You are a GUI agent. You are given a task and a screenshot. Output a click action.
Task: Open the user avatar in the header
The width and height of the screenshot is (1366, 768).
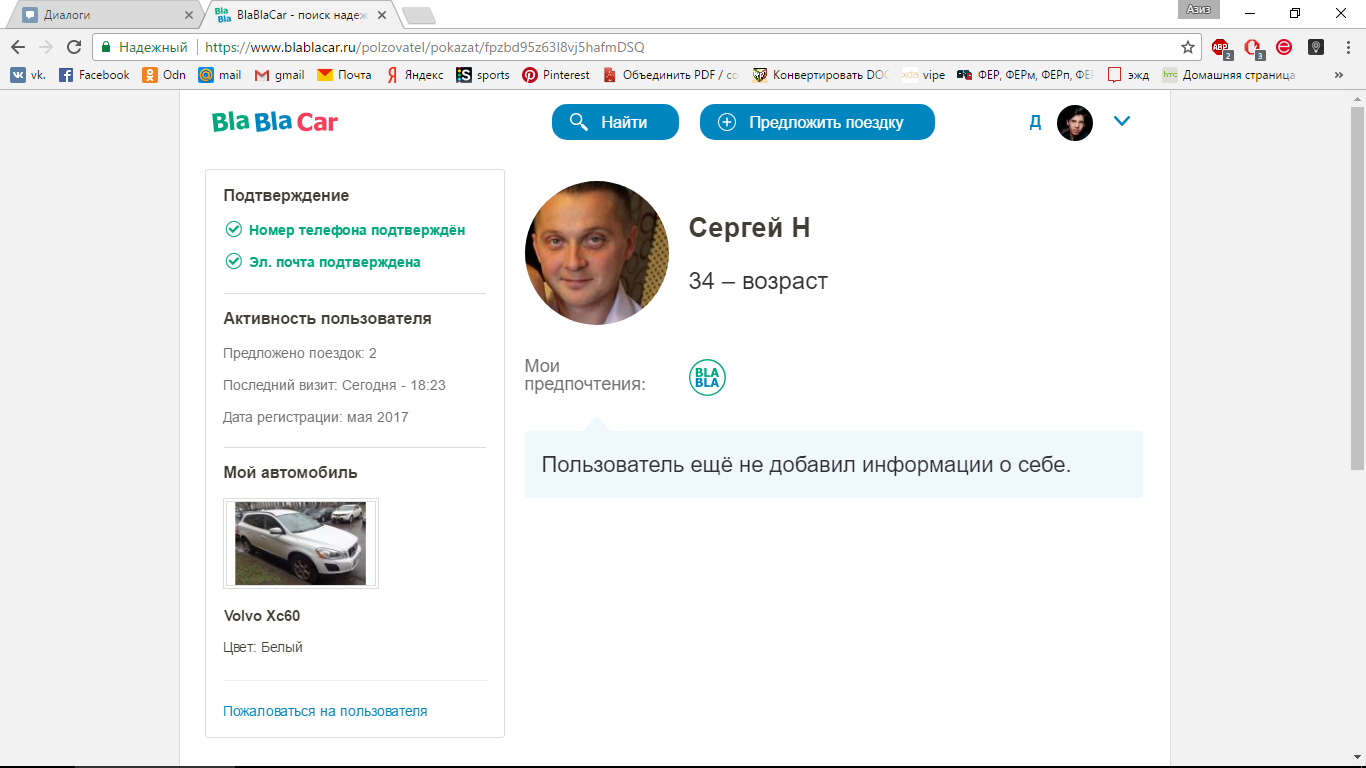click(1075, 122)
